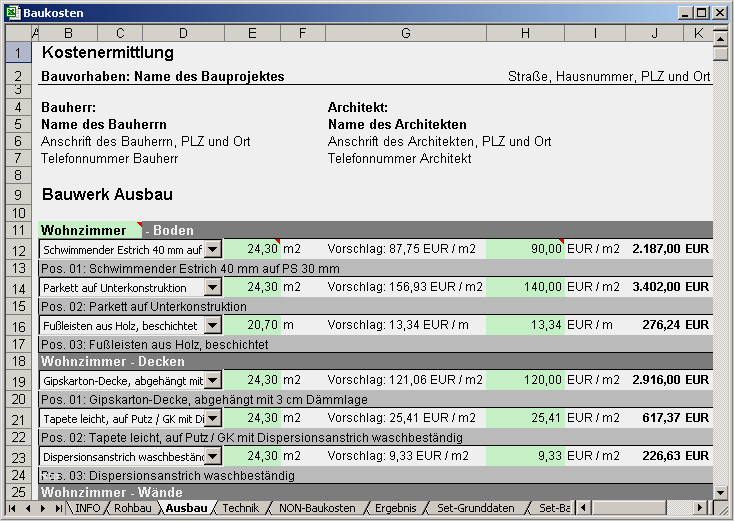
Task: Select column G header
Action: [406, 33]
